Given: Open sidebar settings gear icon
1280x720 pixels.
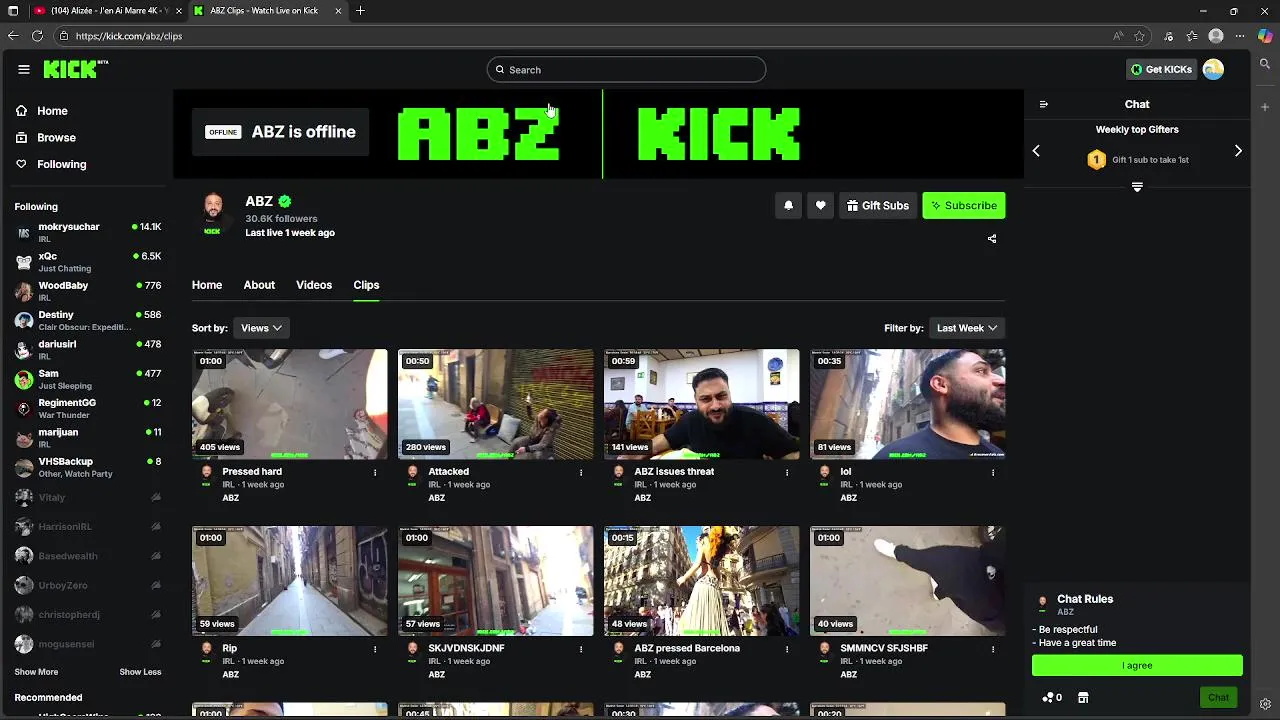Looking at the screenshot, I should pyautogui.click(x=1265, y=704).
